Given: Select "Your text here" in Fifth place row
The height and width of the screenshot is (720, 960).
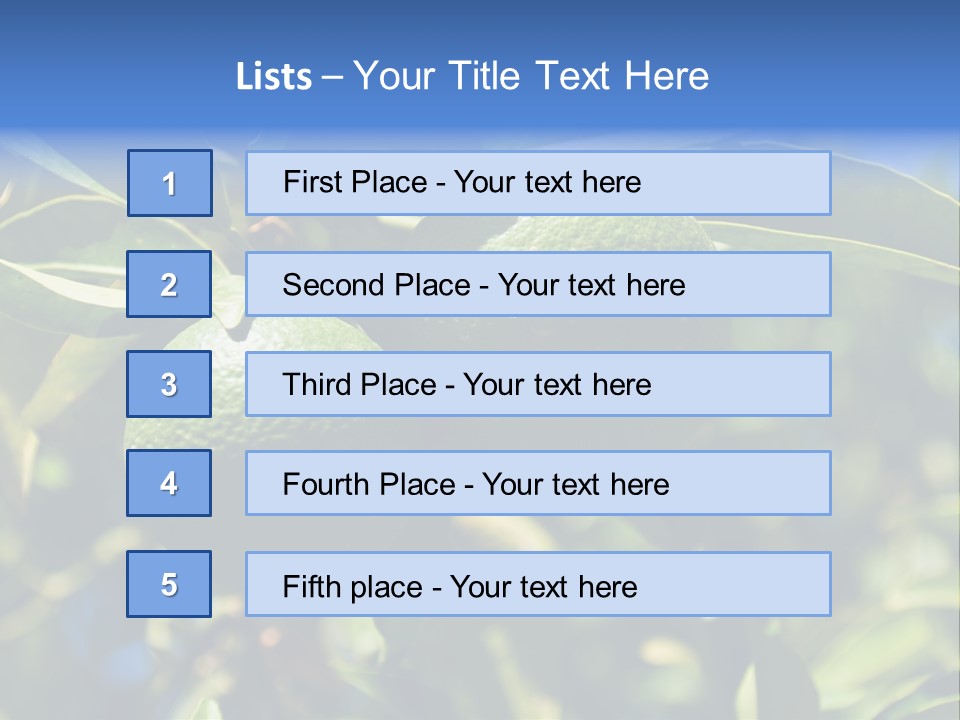Looking at the screenshot, I should point(543,586).
